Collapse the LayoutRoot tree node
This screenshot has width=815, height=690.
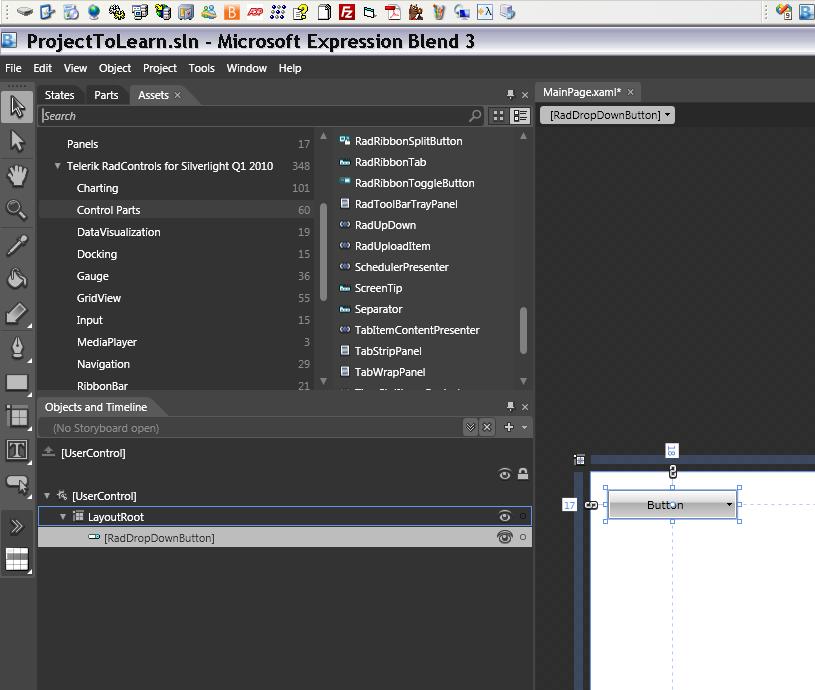63,517
